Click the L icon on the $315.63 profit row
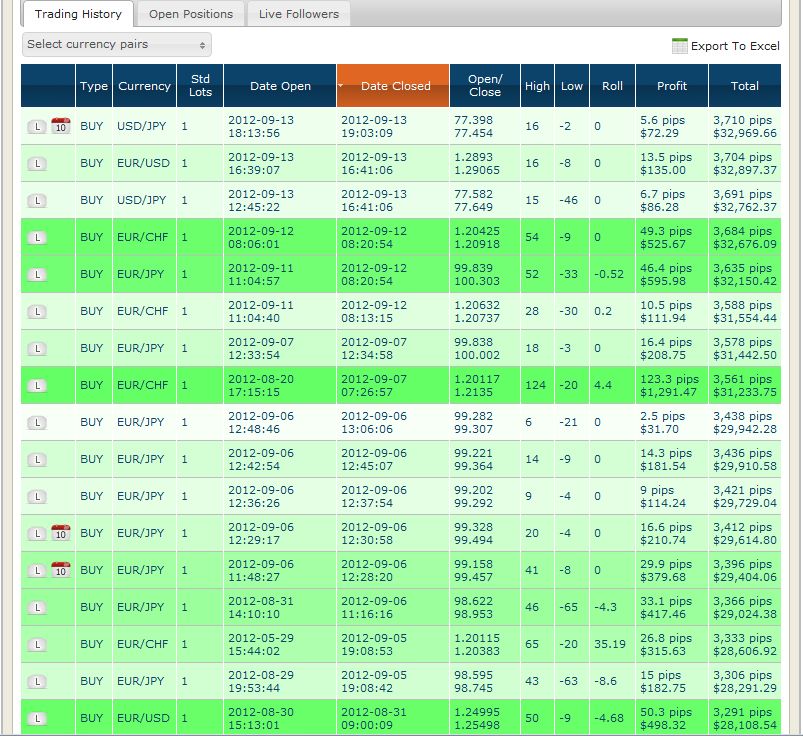 (x=37, y=644)
